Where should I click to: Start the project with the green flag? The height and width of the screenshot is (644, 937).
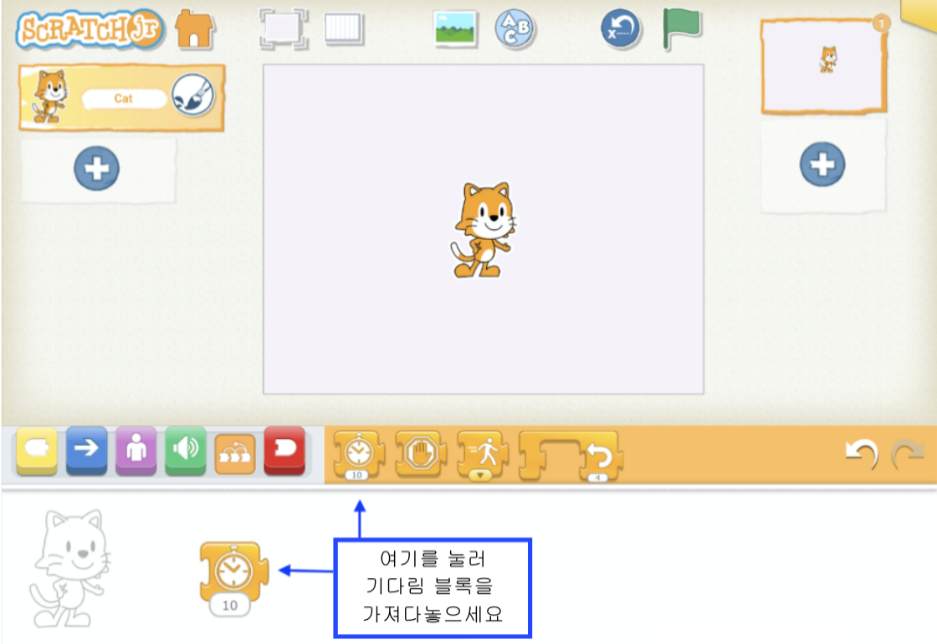(681, 29)
